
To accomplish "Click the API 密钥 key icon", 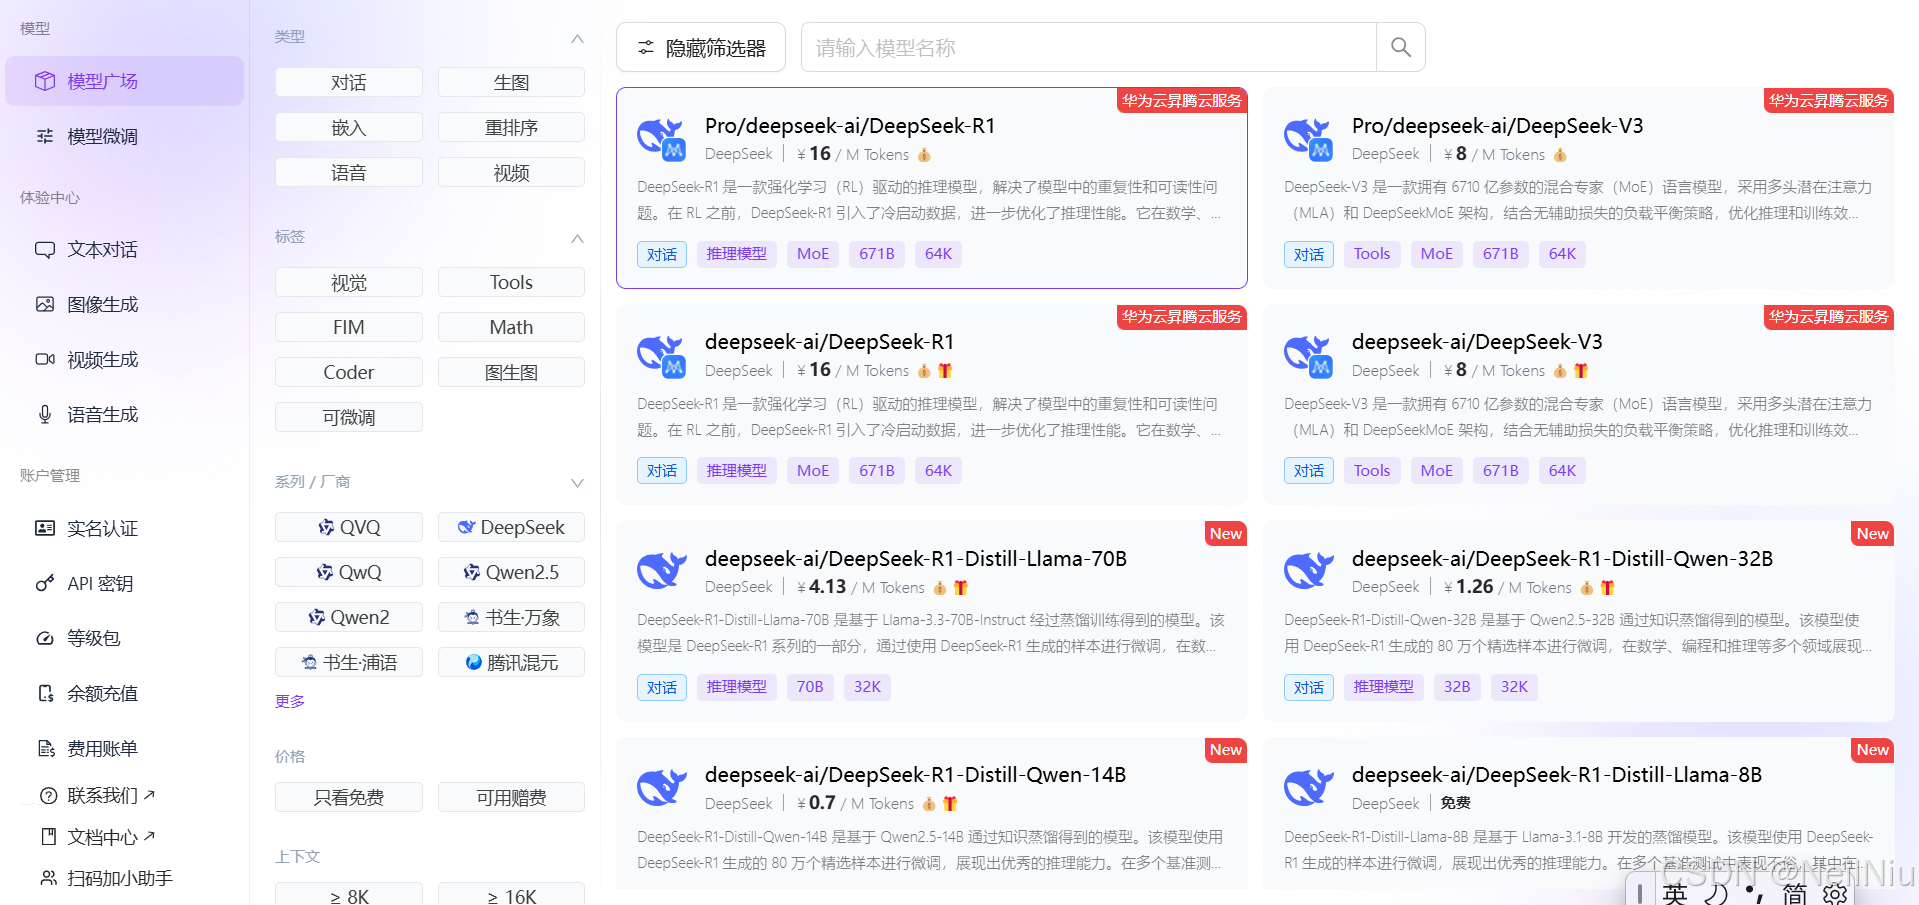I will (45, 583).
